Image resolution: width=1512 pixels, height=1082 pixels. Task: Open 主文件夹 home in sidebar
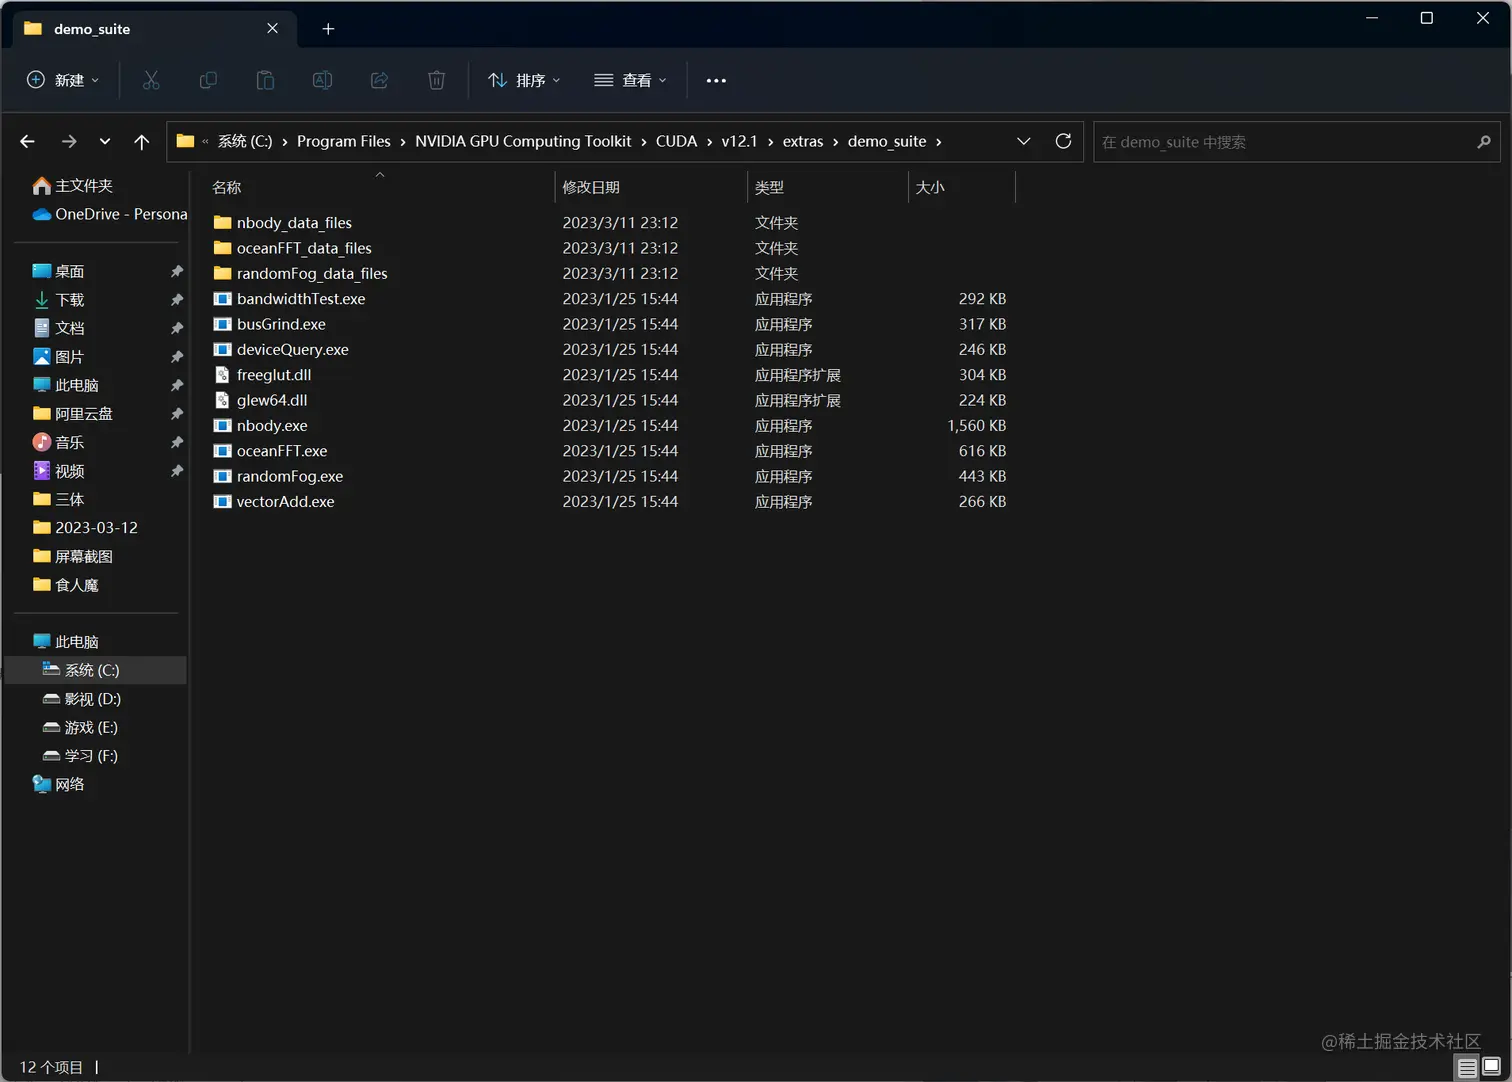pyautogui.click(x=73, y=186)
